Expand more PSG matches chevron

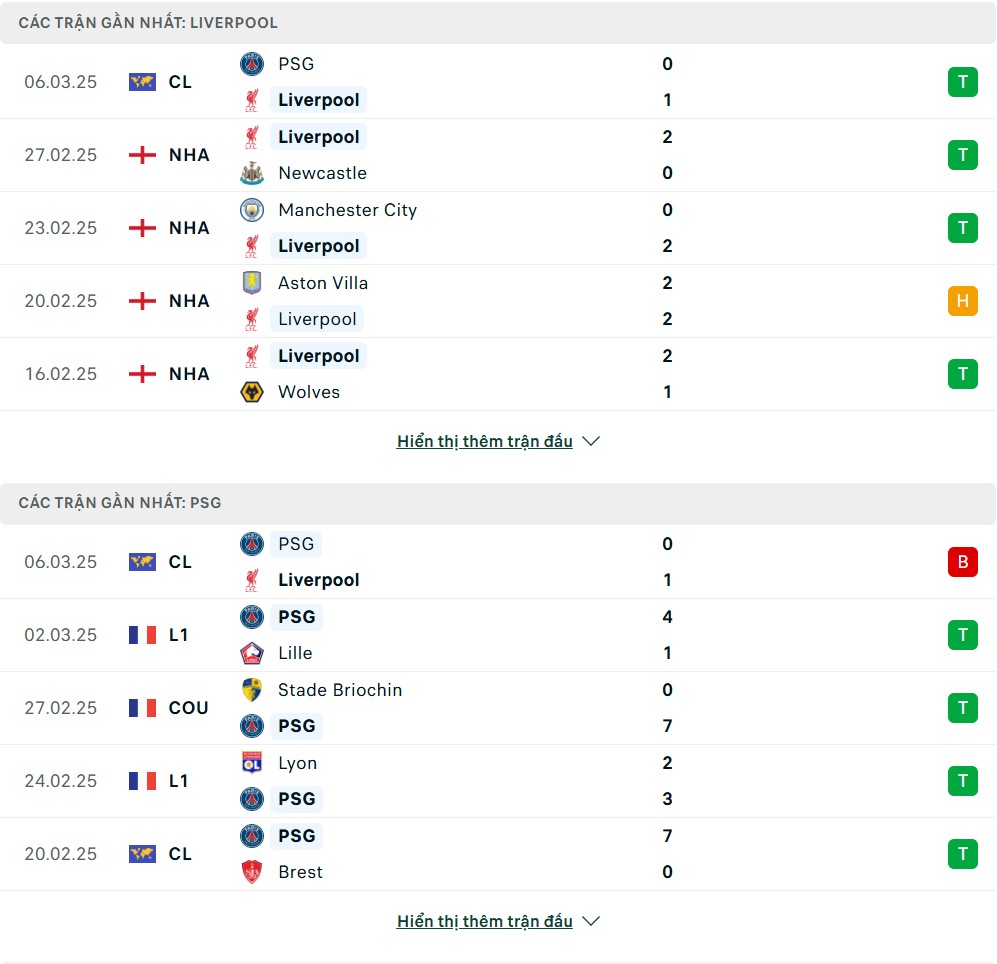pos(591,921)
